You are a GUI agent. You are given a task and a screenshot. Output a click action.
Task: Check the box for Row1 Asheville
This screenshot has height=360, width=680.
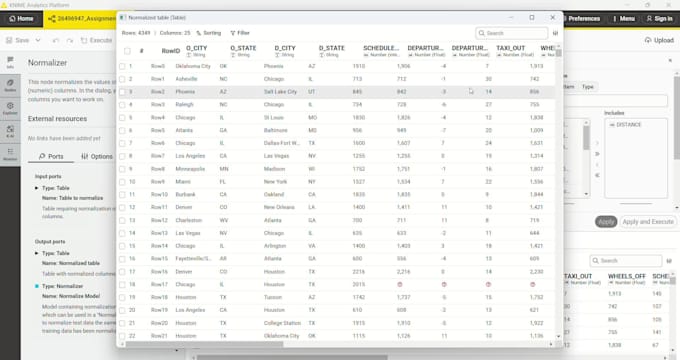click(x=122, y=79)
